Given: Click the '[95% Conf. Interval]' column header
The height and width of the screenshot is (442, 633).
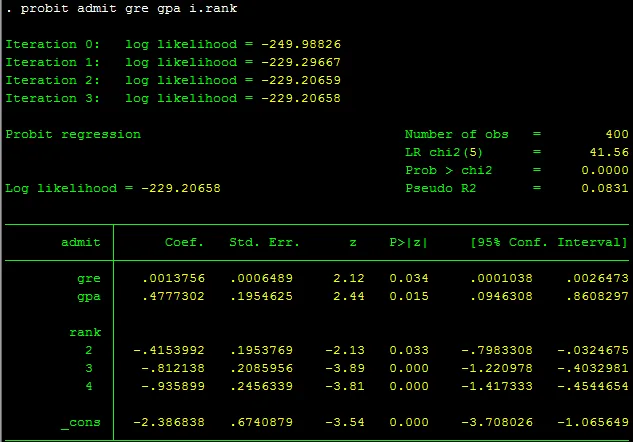Looking at the screenshot, I should point(549,242).
